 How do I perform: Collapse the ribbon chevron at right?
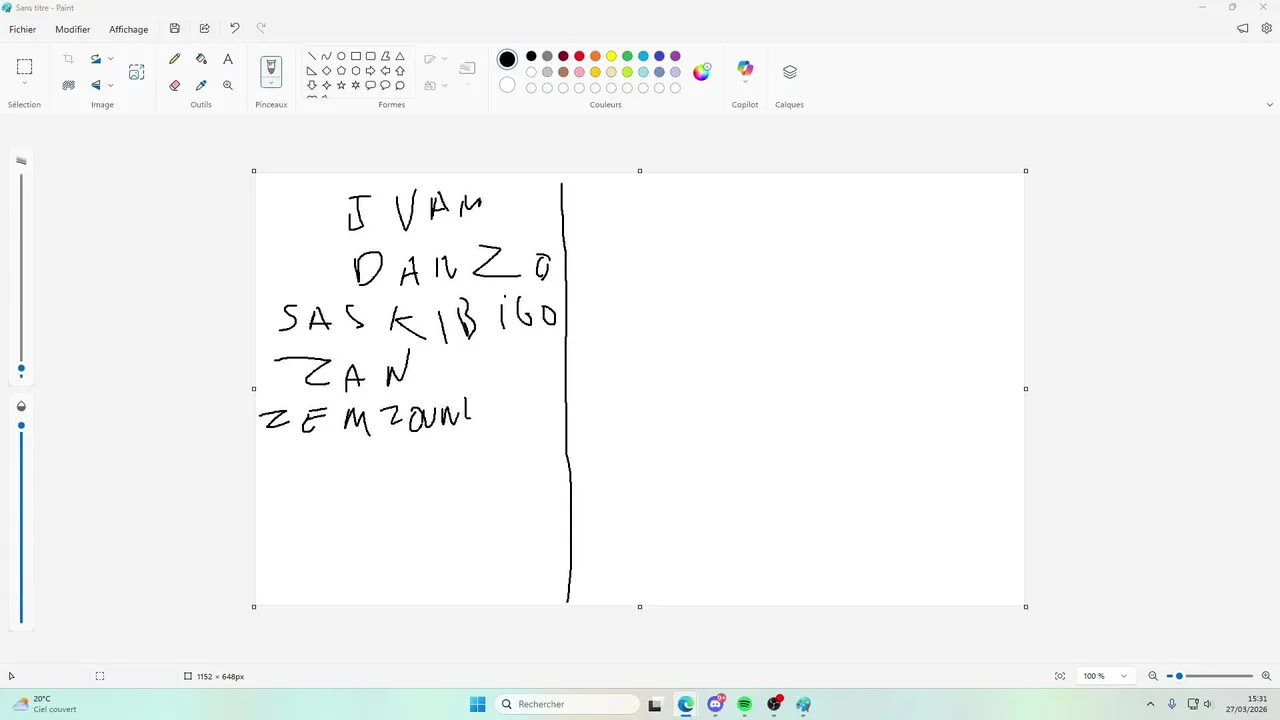point(1270,104)
